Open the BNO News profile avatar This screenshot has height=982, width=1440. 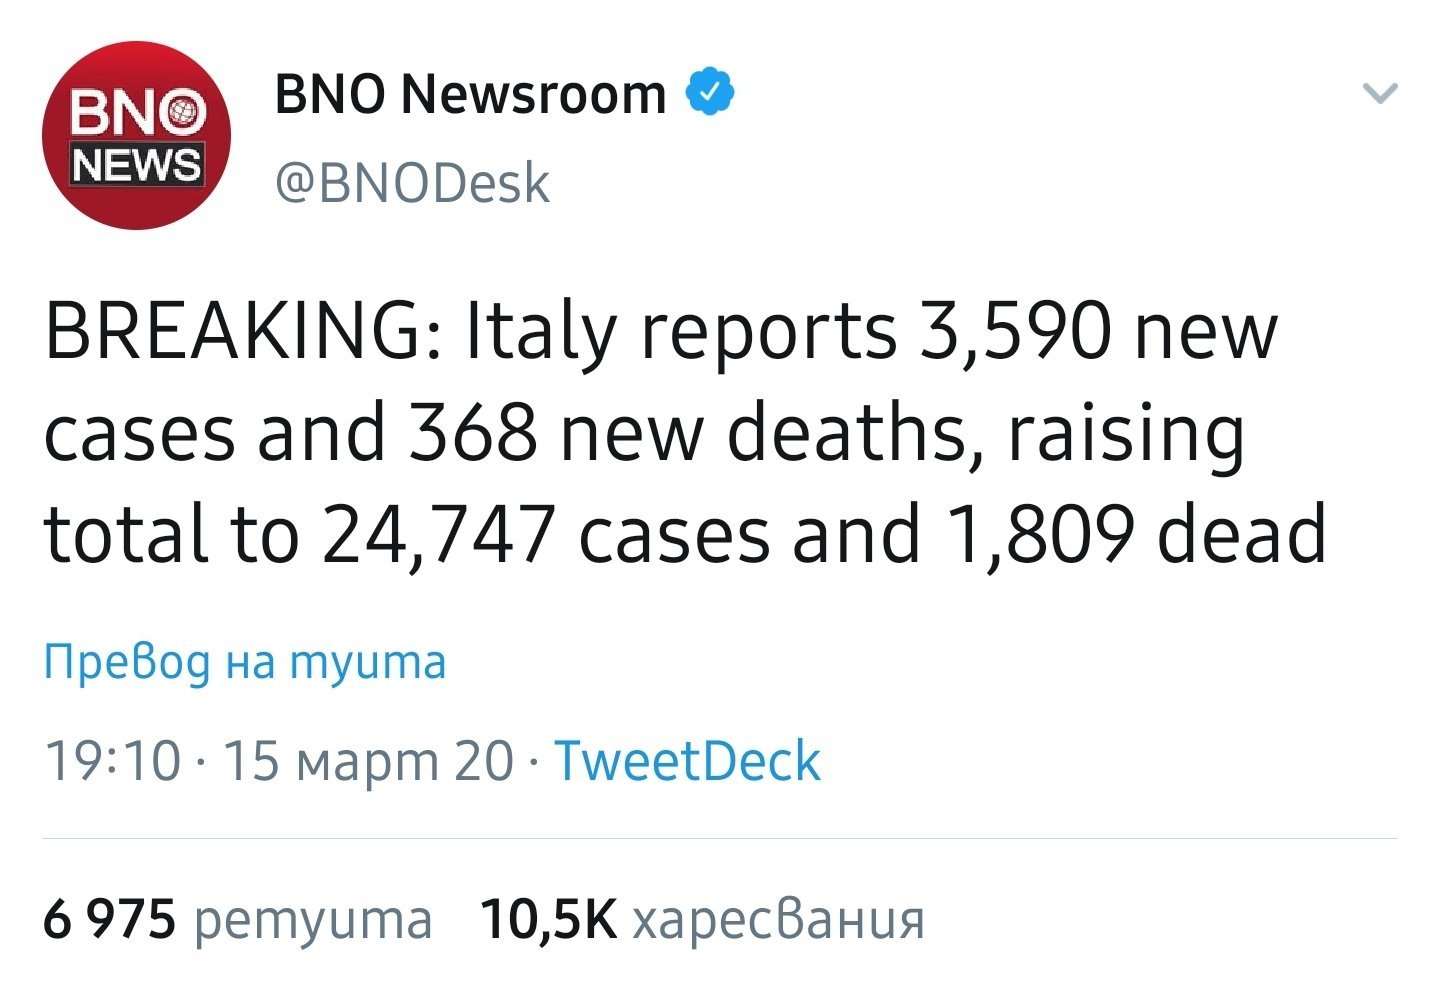click(x=136, y=135)
